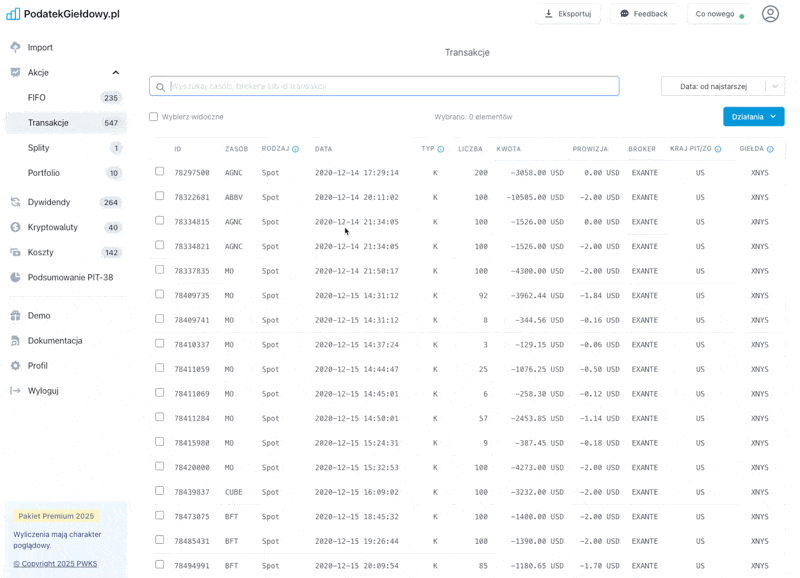Toggle the Wybierz widoczne checkbox
Image resolution: width=800 pixels, height=578 pixels.
coord(153,117)
